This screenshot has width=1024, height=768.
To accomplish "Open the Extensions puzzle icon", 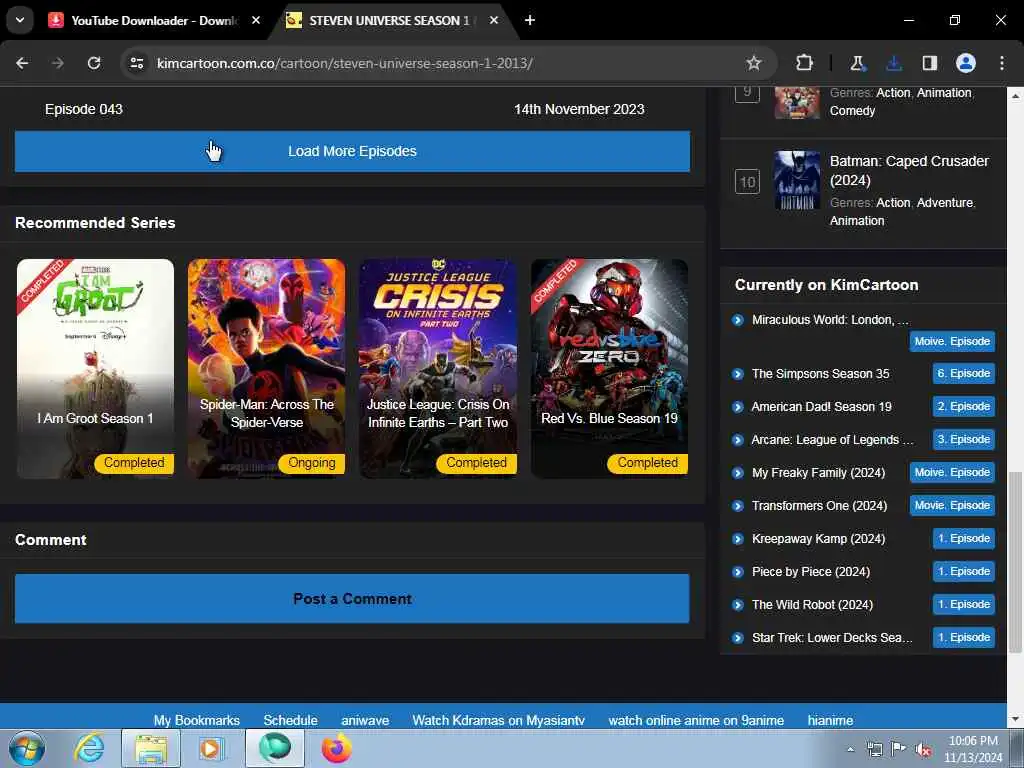I will coord(805,63).
